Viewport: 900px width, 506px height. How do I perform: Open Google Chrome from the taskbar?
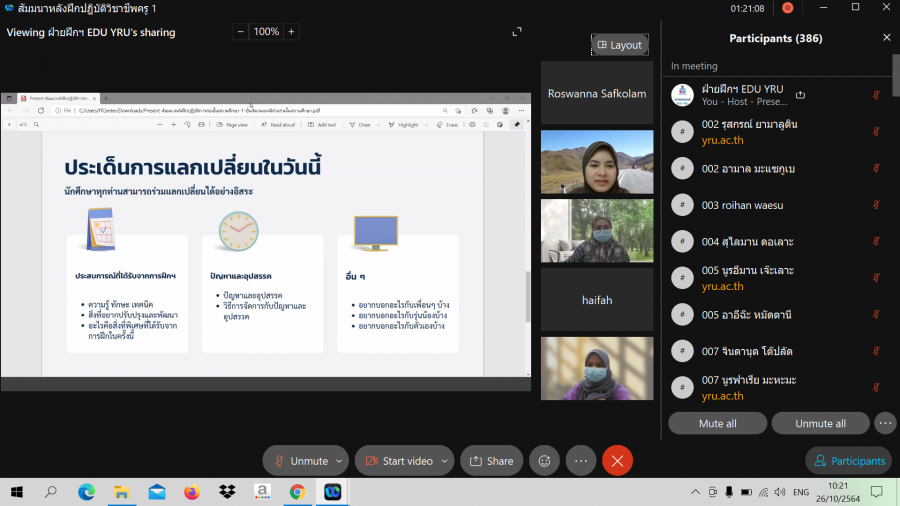tap(297, 492)
